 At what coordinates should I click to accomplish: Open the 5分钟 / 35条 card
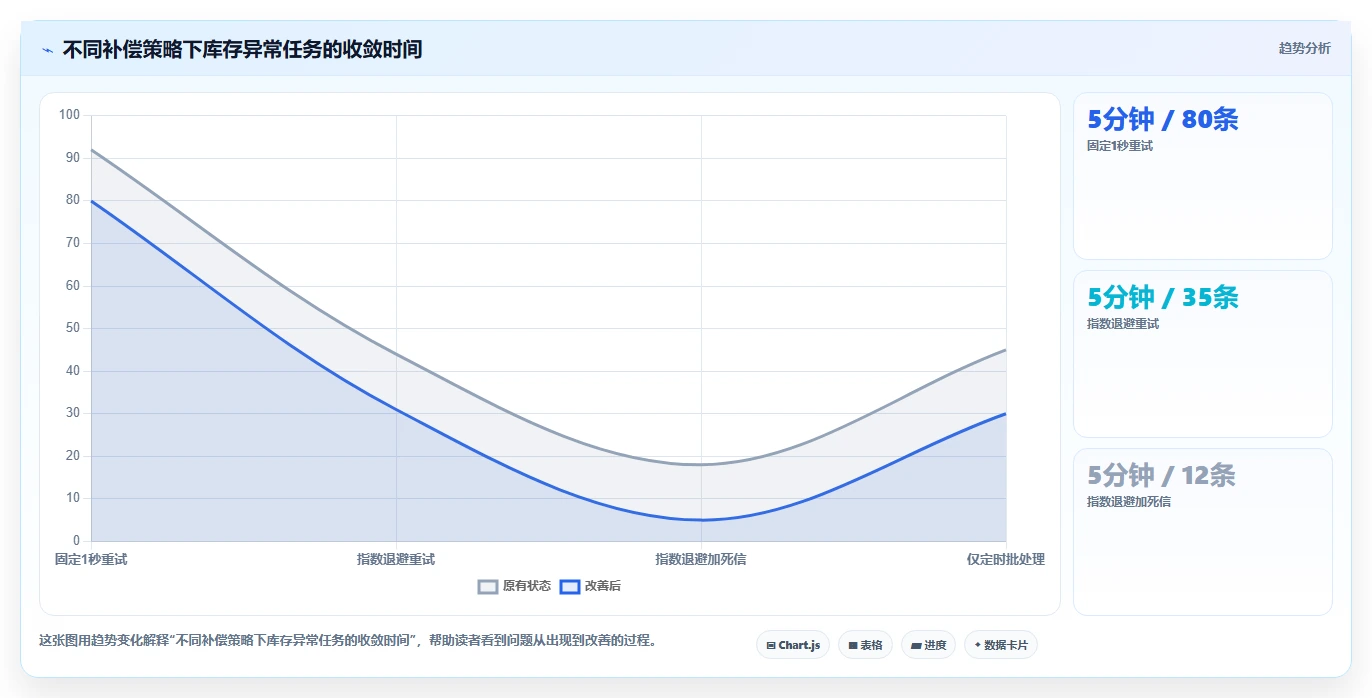1202,354
